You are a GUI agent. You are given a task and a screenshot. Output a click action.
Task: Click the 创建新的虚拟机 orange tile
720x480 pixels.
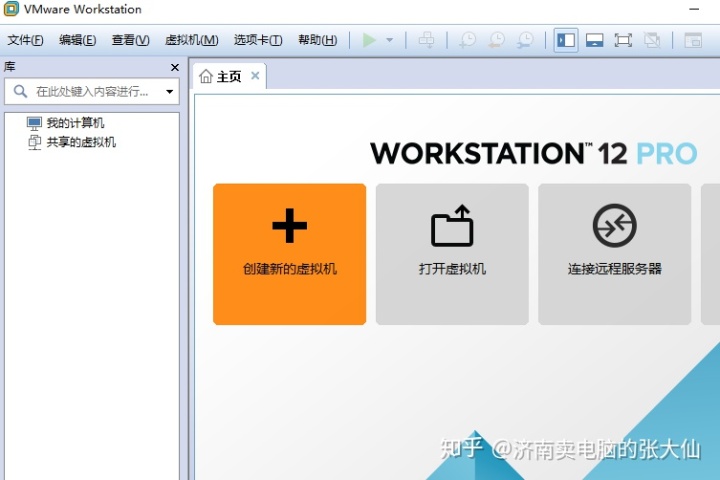pos(289,254)
